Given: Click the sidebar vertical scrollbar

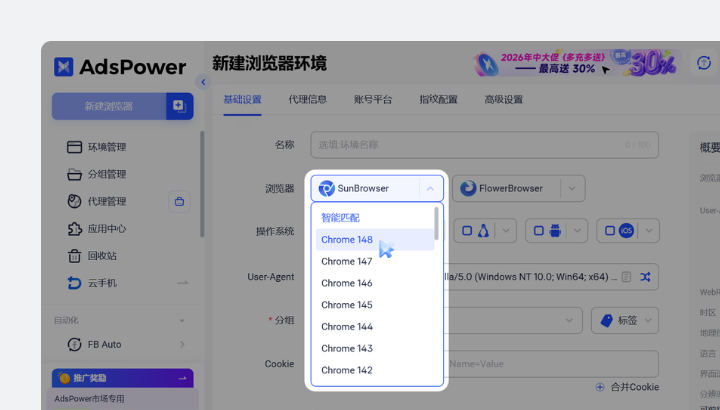Looking at the screenshot, I should tap(202, 184).
